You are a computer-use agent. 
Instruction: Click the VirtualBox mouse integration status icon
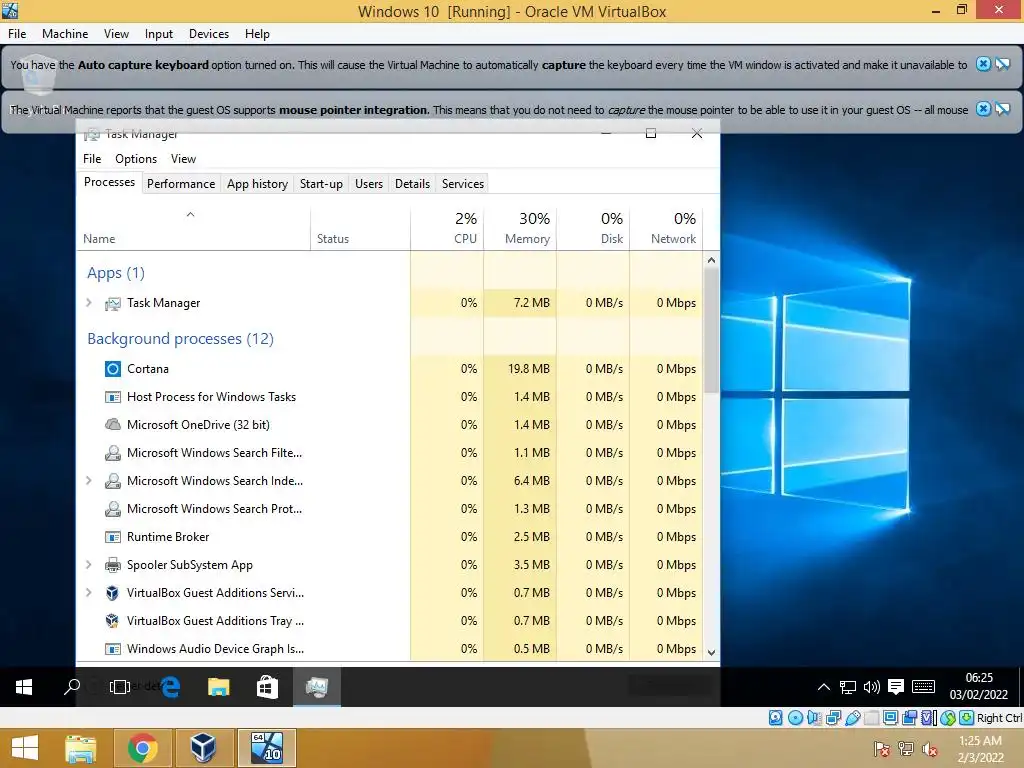point(948,718)
